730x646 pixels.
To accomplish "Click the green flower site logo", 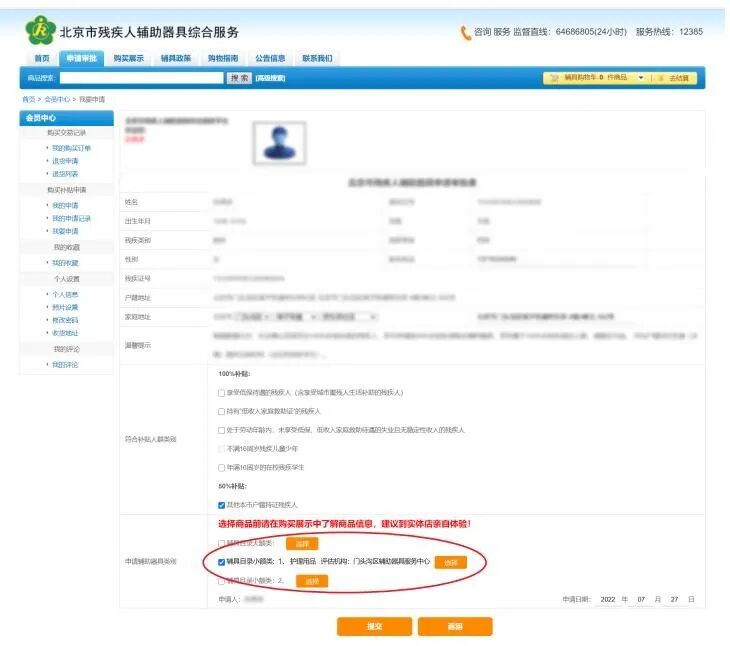I will click(x=41, y=30).
